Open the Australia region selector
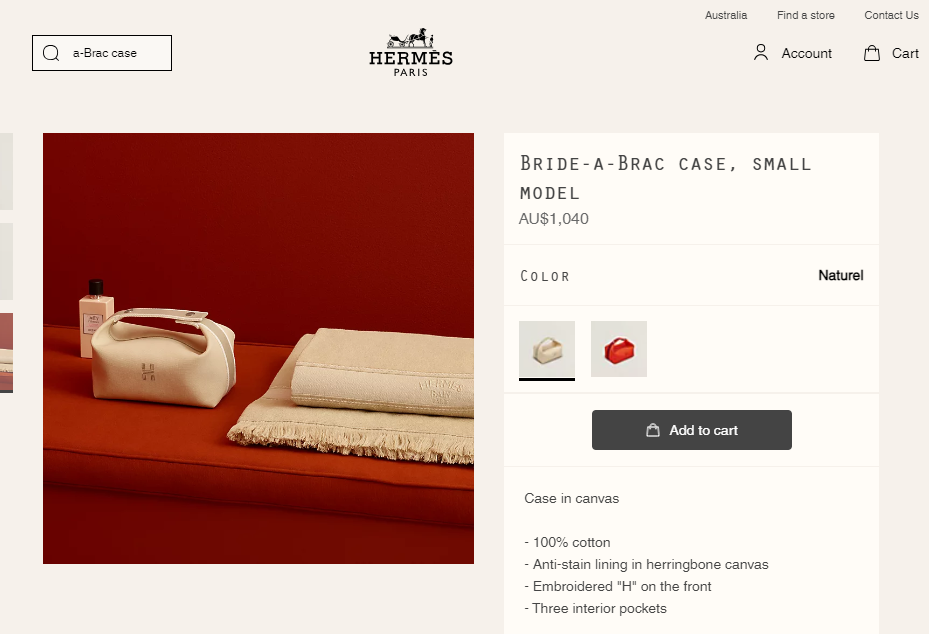This screenshot has height=634, width=929. pos(726,15)
